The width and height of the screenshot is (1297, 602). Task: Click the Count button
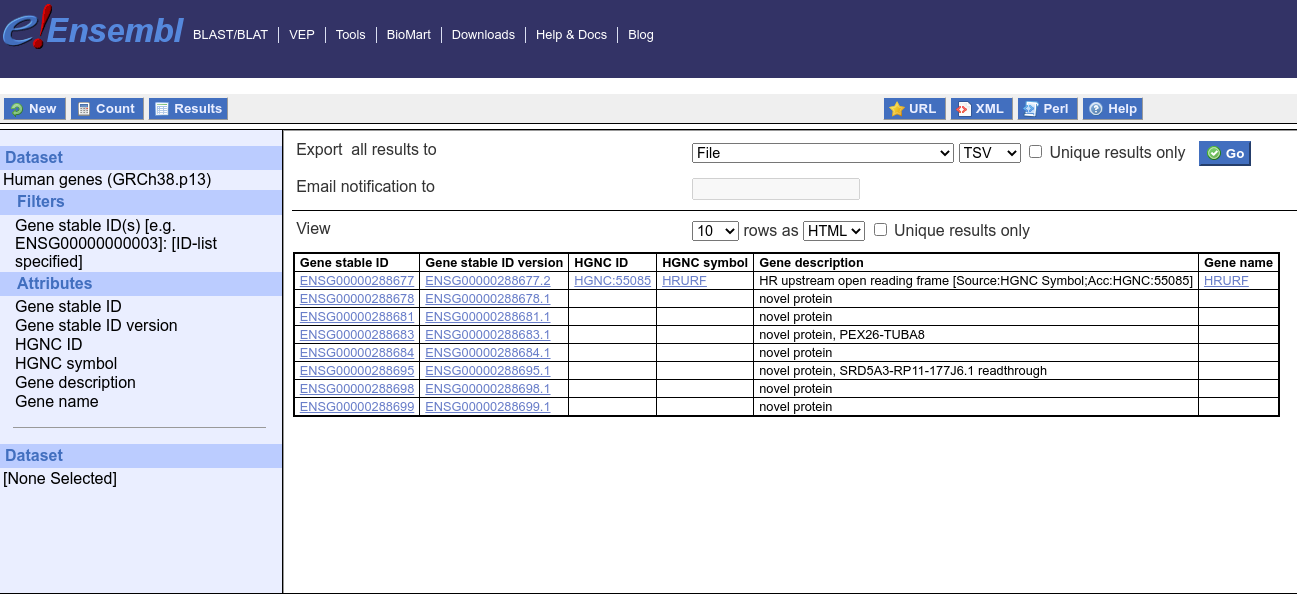107,109
